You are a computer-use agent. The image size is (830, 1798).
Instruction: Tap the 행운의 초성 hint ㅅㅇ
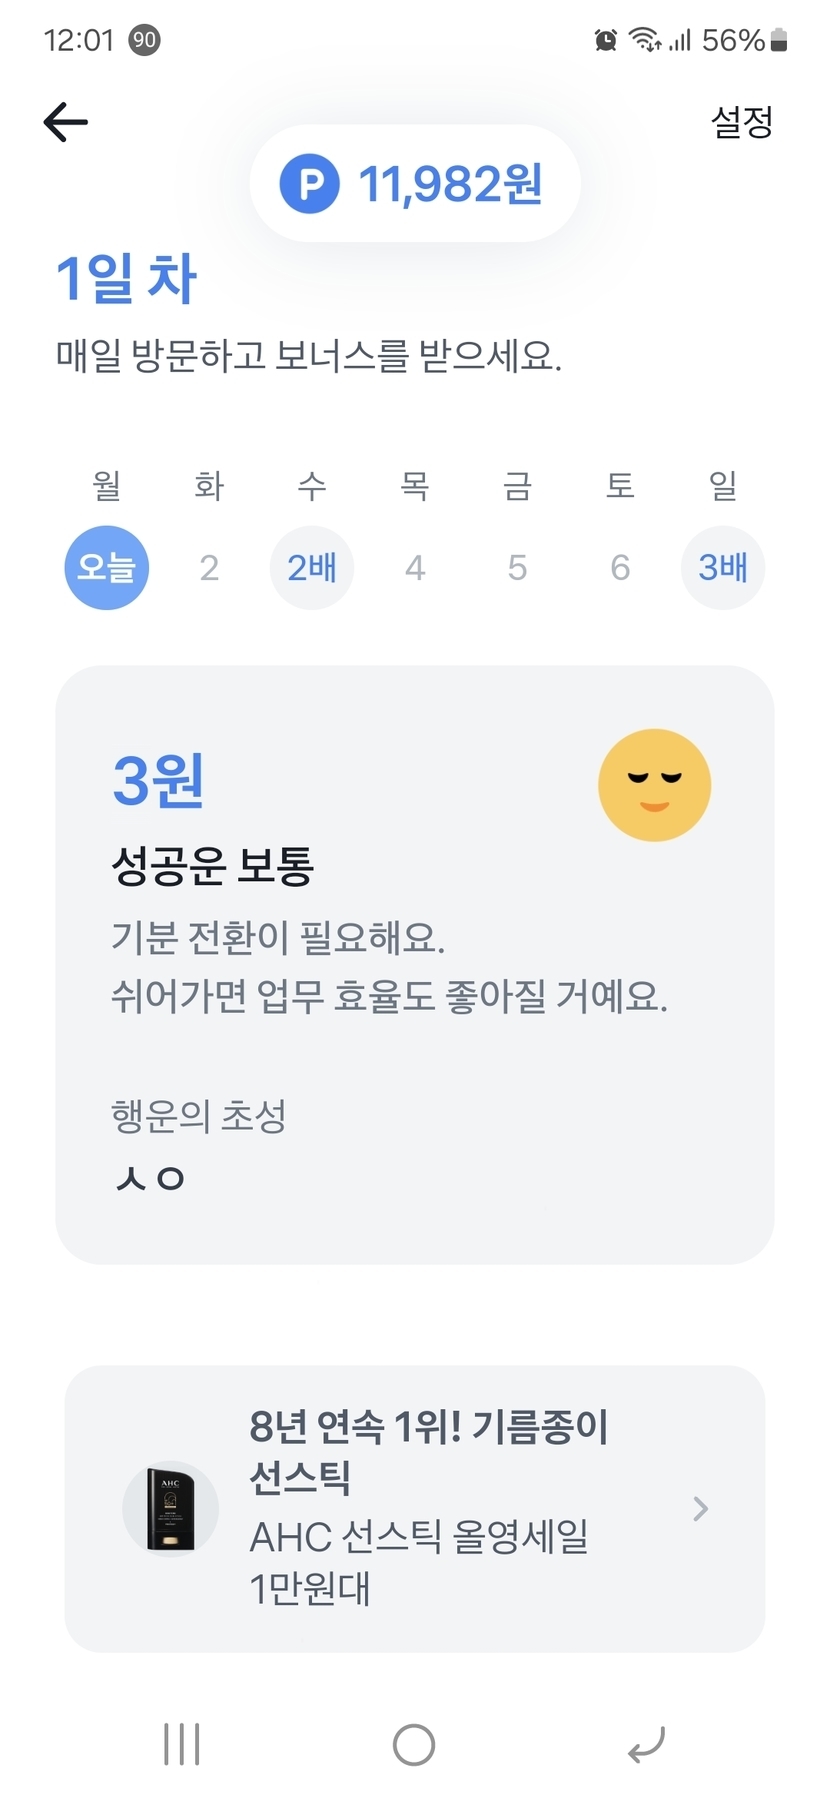[x=150, y=1178]
